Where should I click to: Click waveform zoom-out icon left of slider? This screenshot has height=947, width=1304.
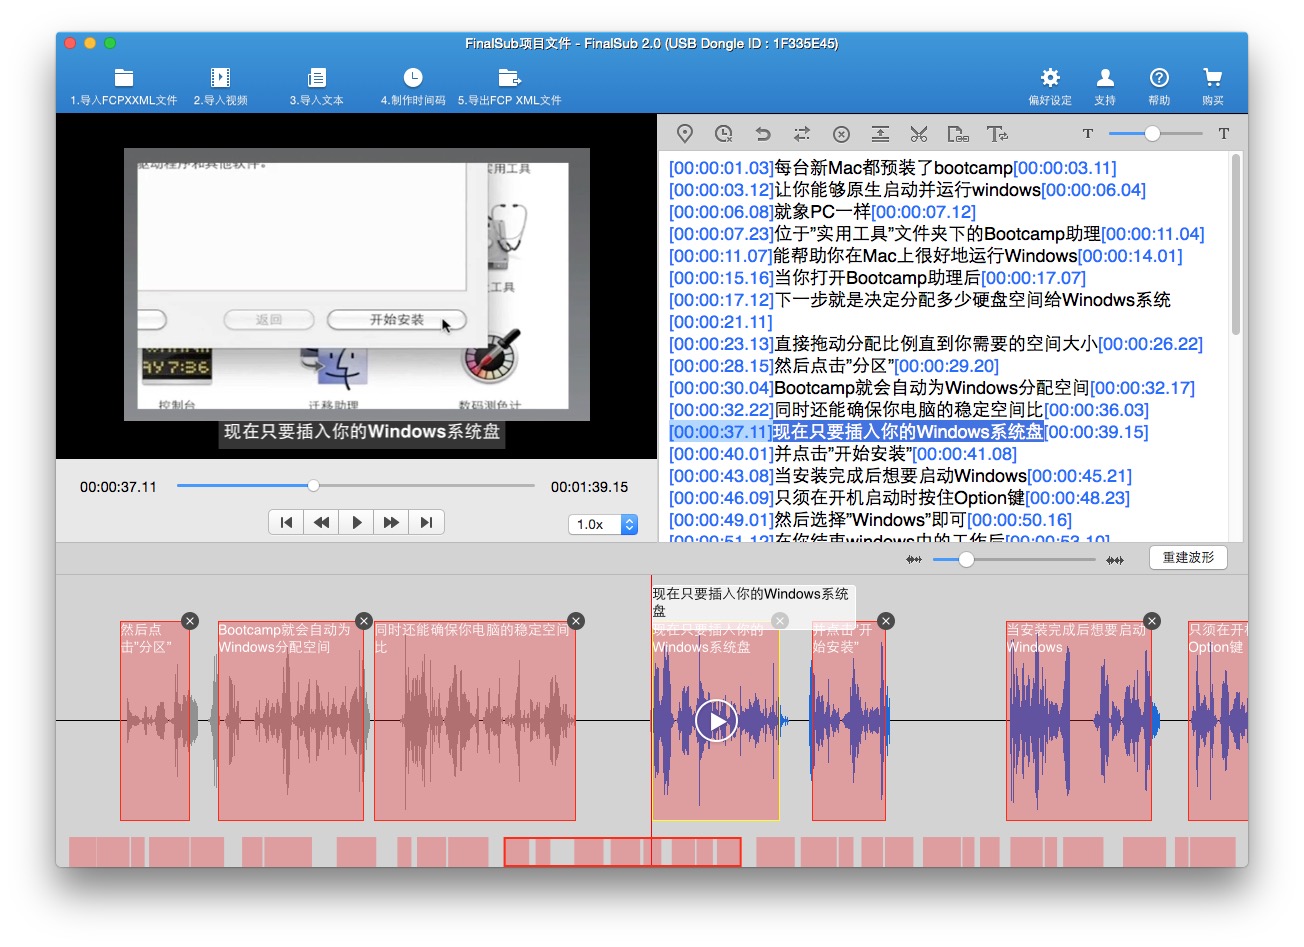tap(914, 560)
